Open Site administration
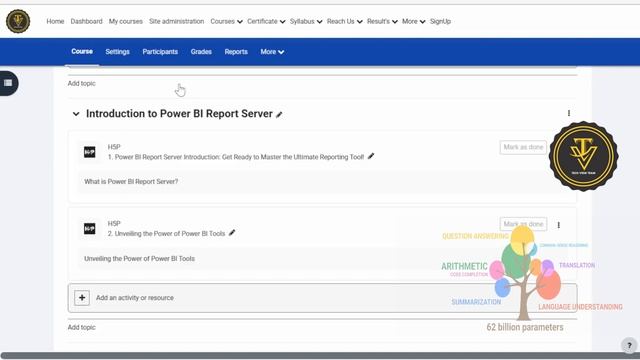The image size is (640, 360). tap(176, 21)
